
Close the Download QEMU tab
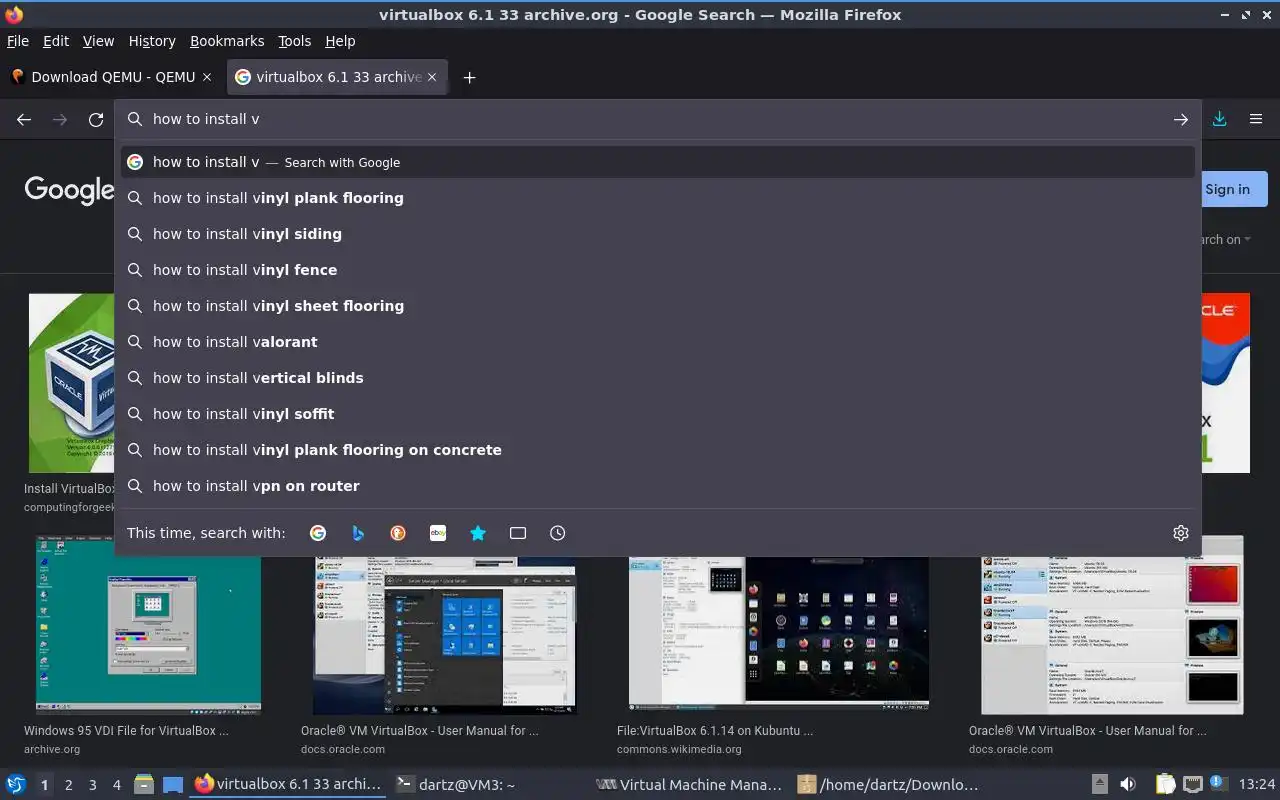click(207, 77)
